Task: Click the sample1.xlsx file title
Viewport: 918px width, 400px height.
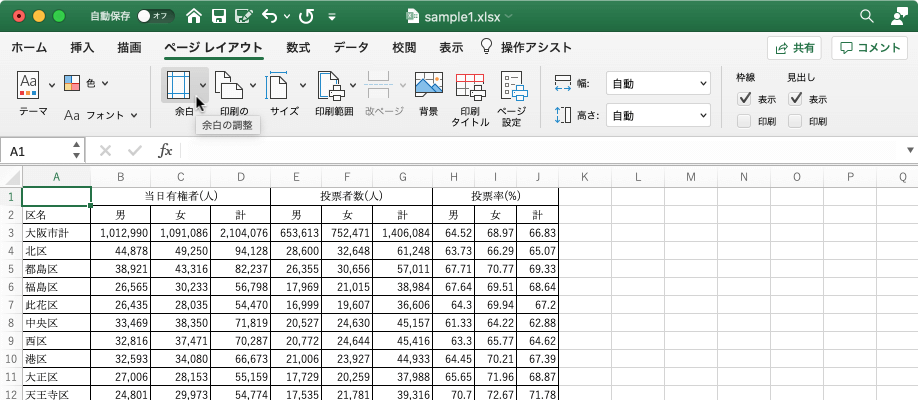Action: pos(462,16)
